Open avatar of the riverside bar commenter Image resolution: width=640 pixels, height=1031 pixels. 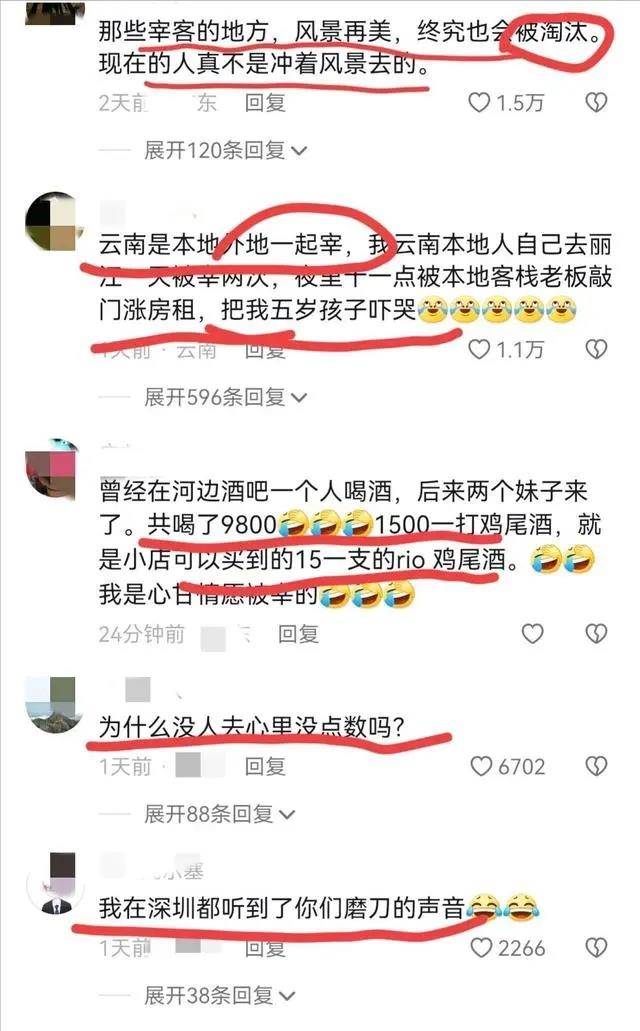click(54, 468)
